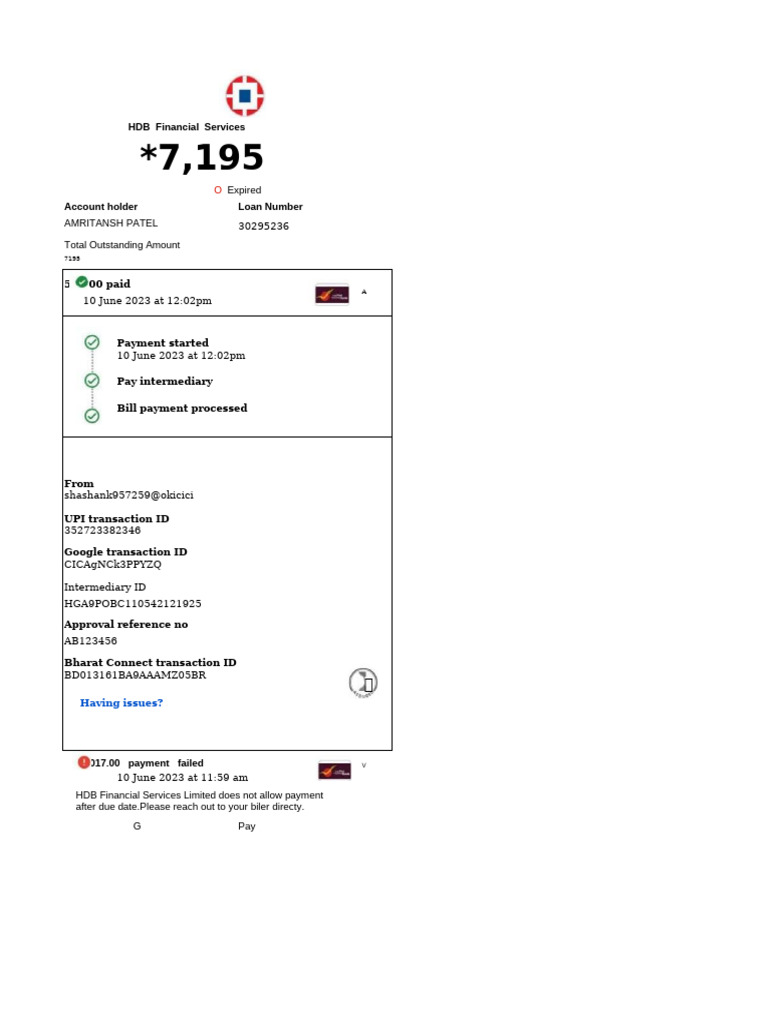
Task: Click the G Pay footer label
Action: pos(194,826)
